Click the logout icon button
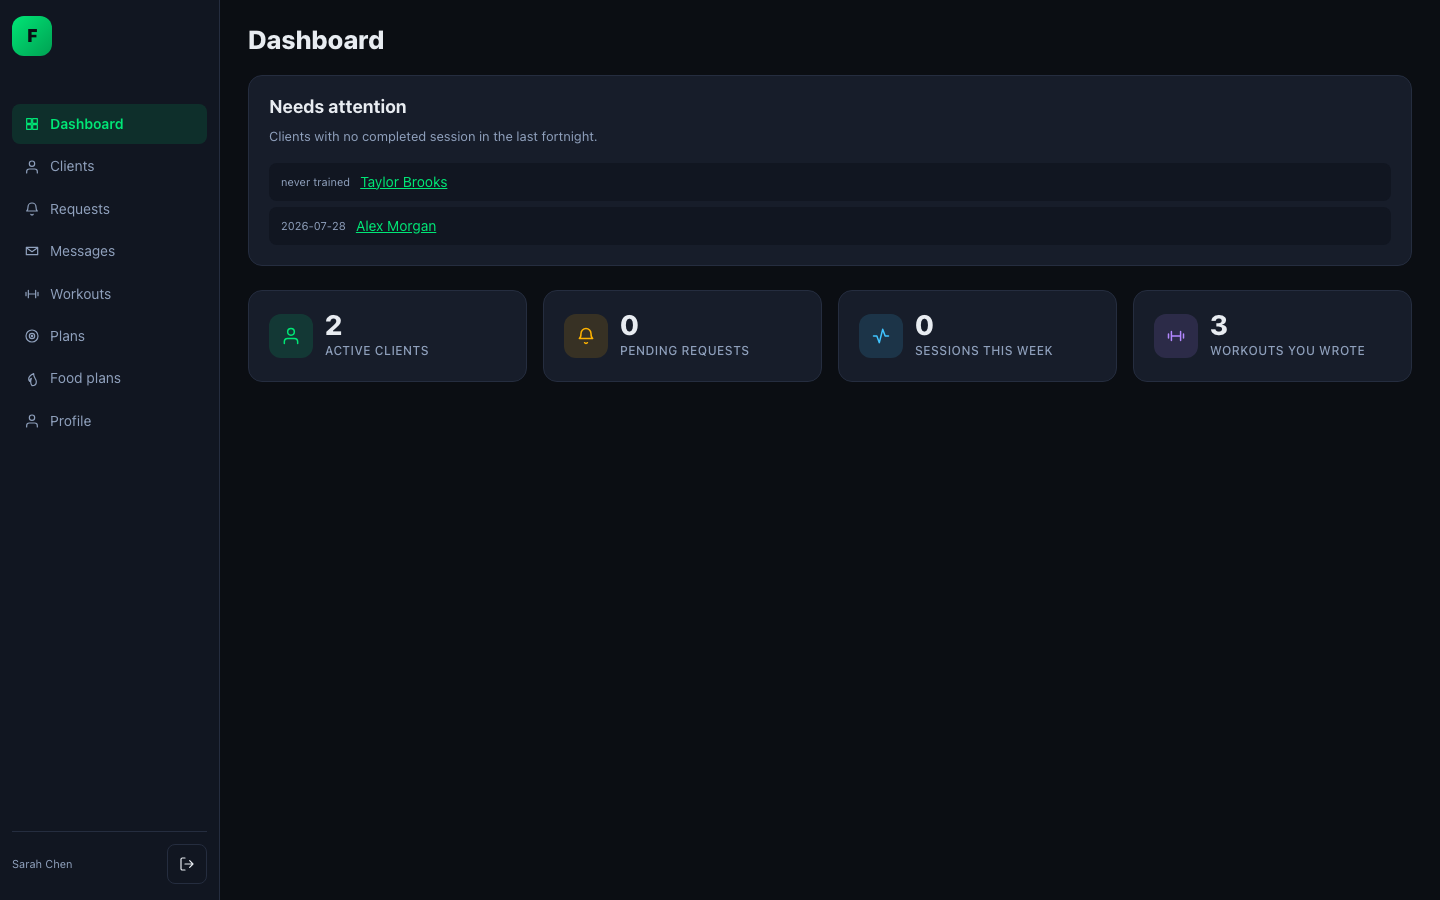The height and width of the screenshot is (900, 1440). pyautogui.click(x=187, y=864)
